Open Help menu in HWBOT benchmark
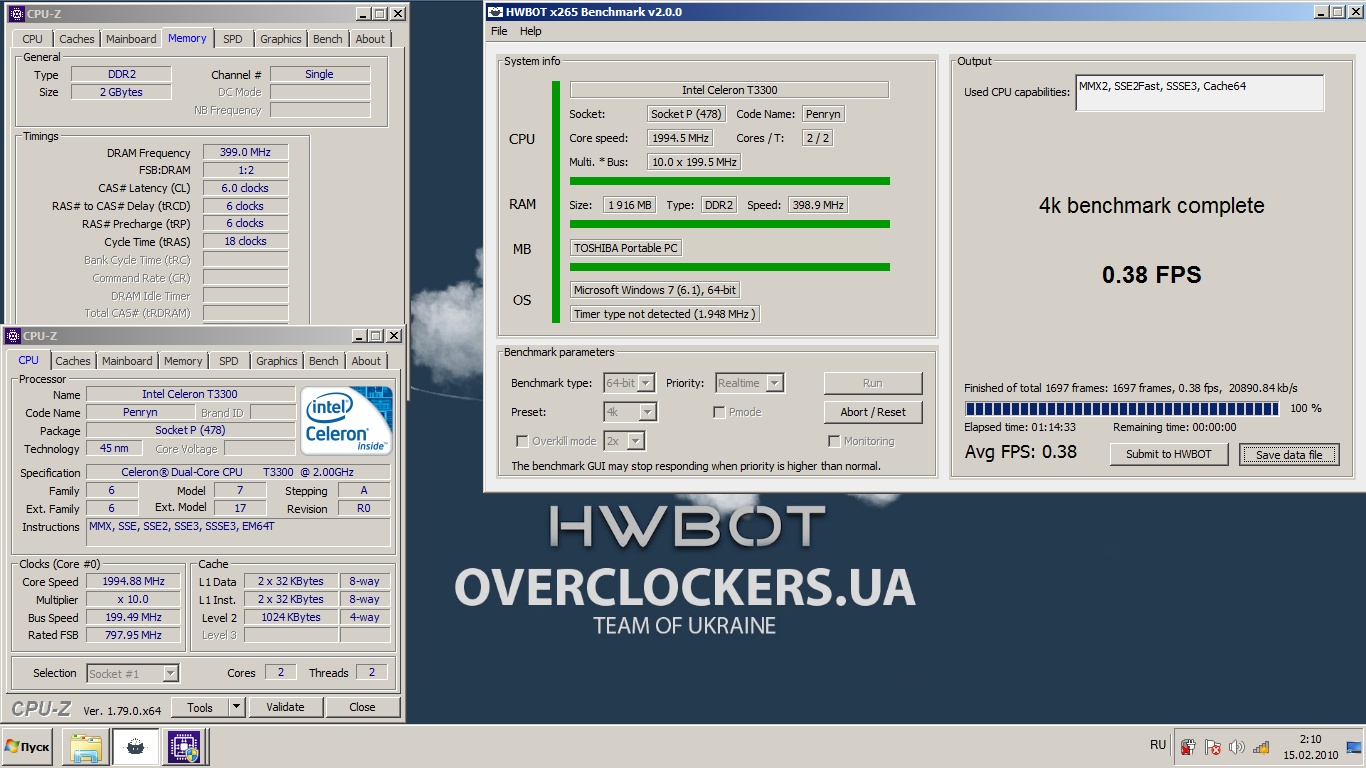Screen dimensions: 1366x768 coord(530,31)
